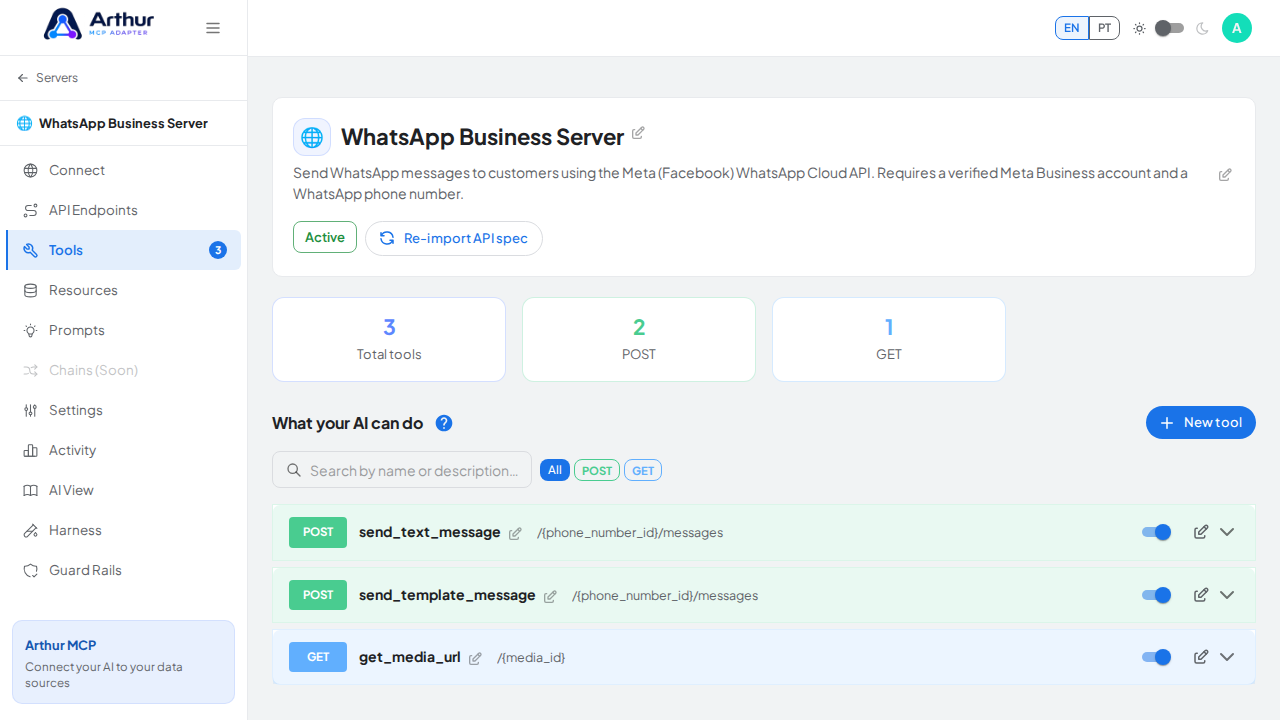This screenshot has width=1280, height=720.
Task: Open editor for get_media_url tool row
Action: coord(1201,657)
